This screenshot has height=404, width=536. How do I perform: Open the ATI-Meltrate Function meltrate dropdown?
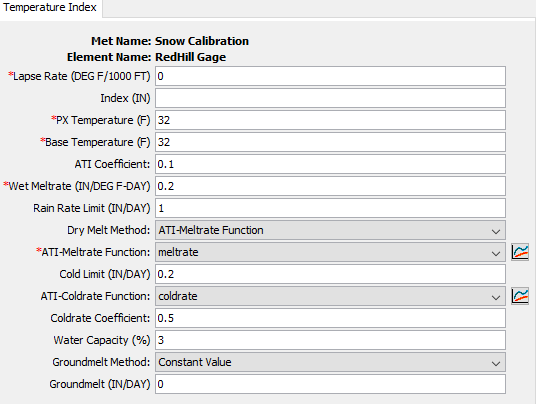(330, 252)
